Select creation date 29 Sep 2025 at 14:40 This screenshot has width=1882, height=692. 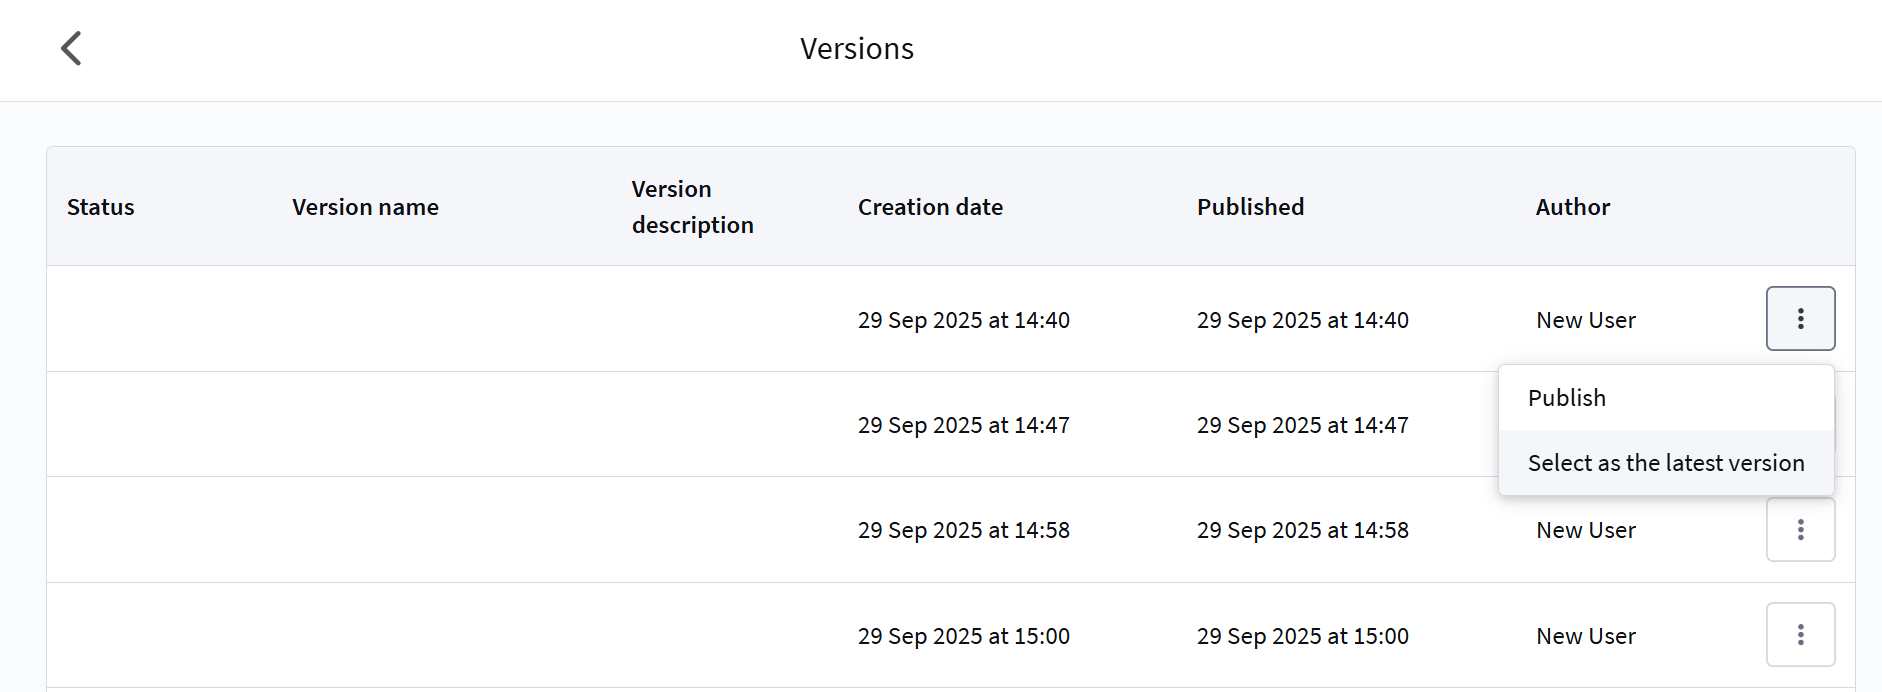(x=963, y=320)
